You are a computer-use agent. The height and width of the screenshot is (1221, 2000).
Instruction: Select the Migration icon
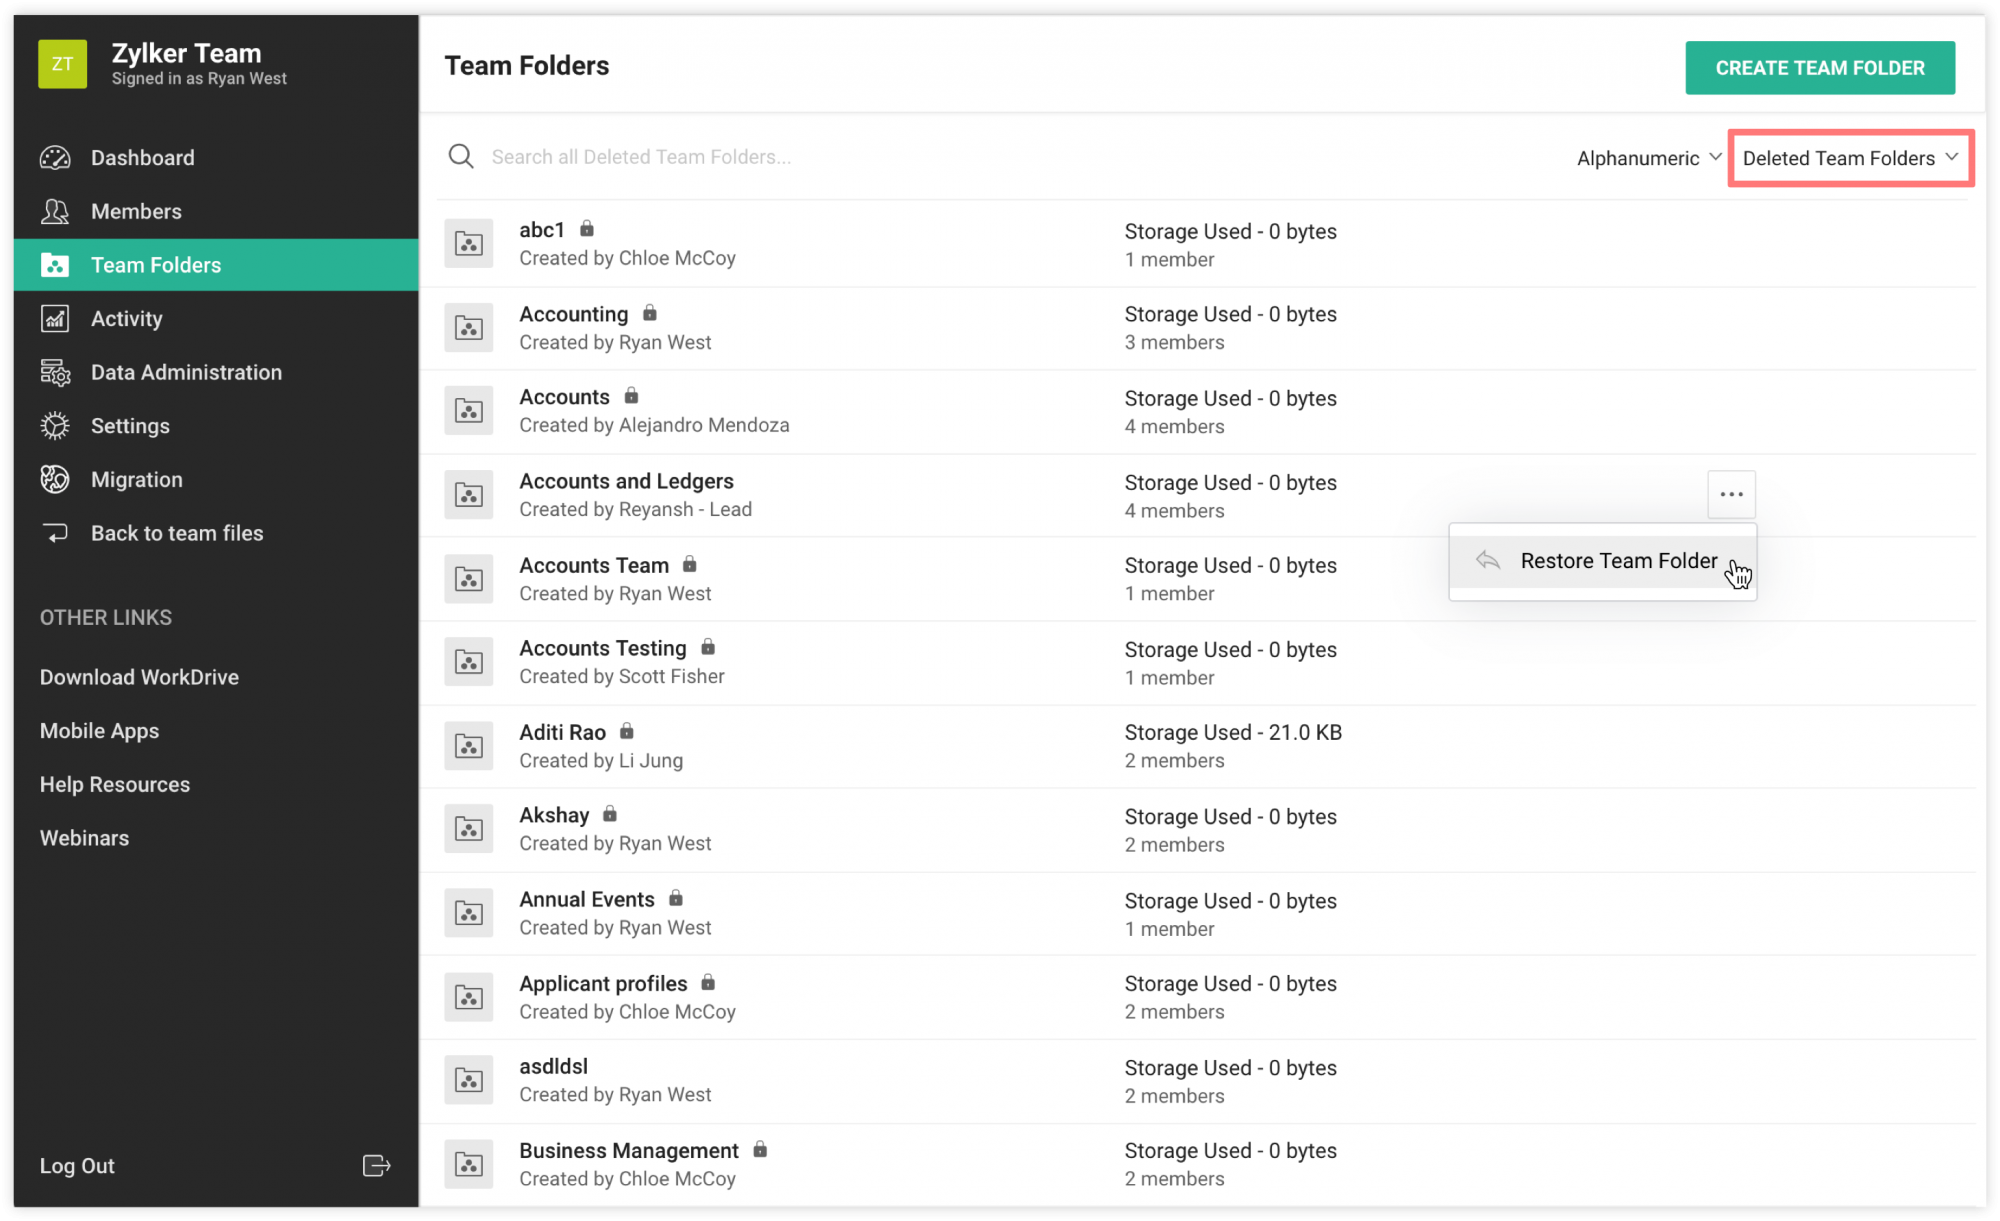[x=55, y=479]
